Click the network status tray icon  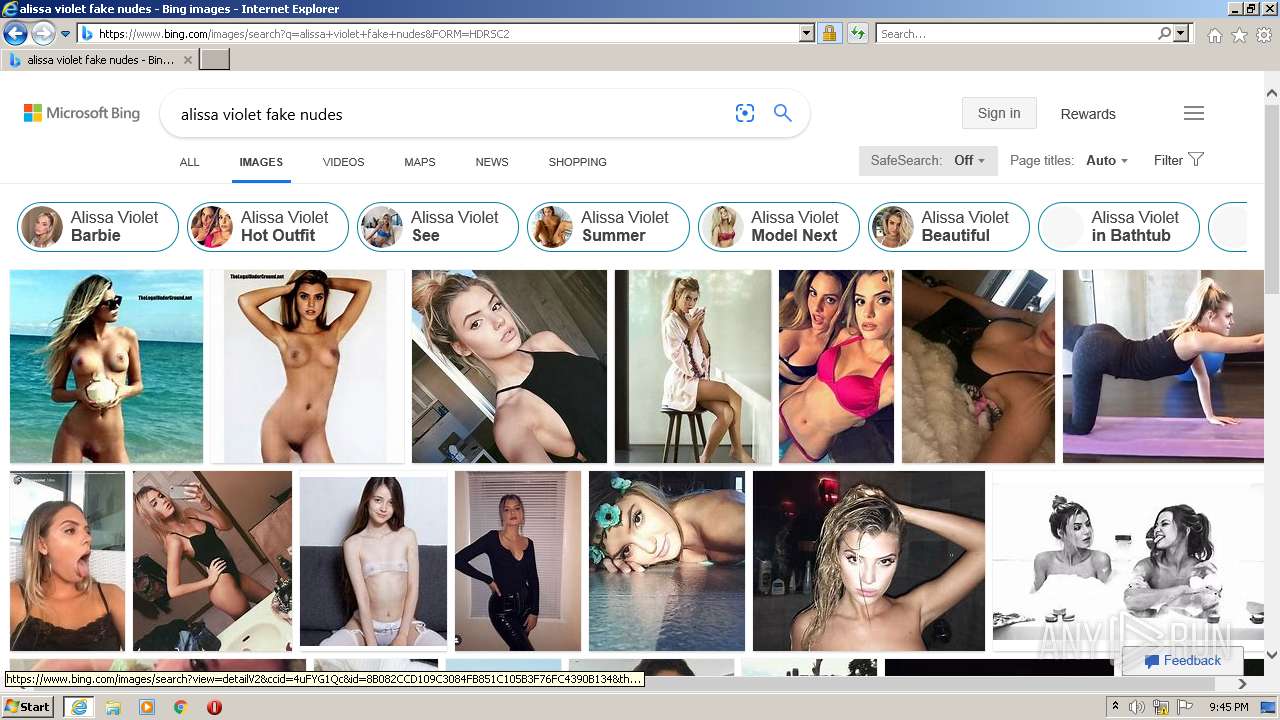[x=1161, y=707]
